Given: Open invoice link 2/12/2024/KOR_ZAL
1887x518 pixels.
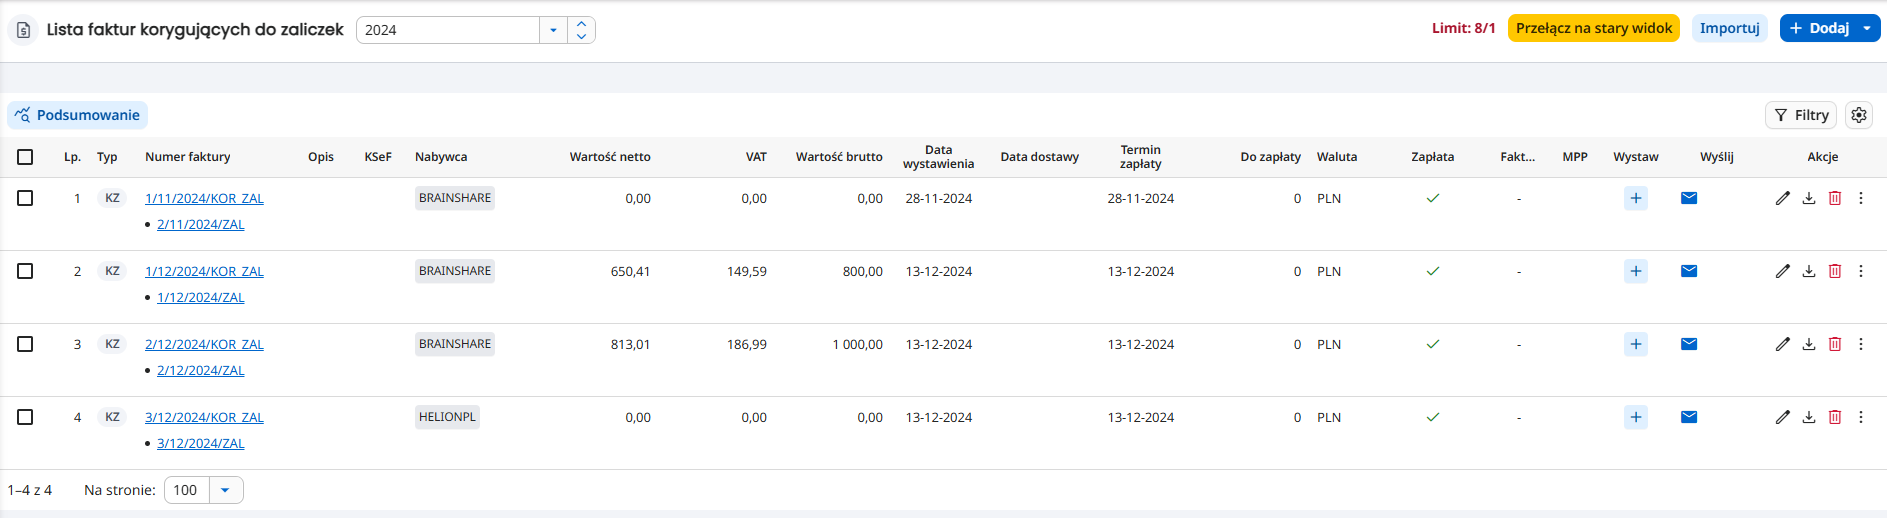Looking at the screenshot, I should (204, 344).
